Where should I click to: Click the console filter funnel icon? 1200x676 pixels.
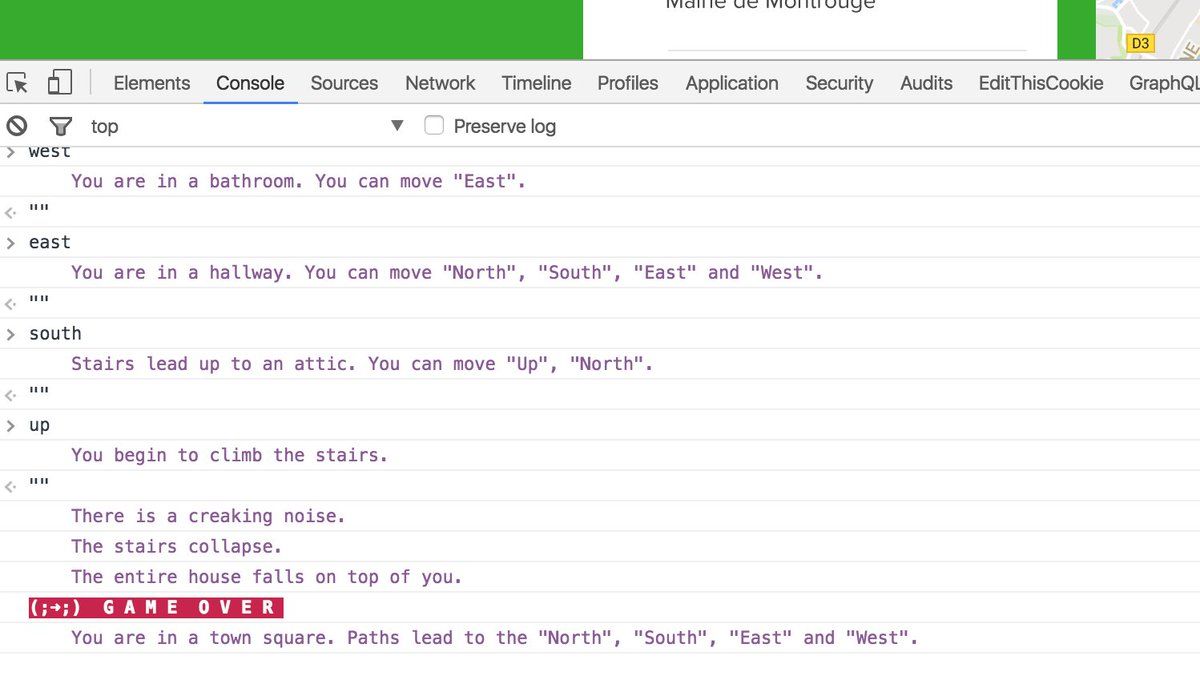(61, 126)
